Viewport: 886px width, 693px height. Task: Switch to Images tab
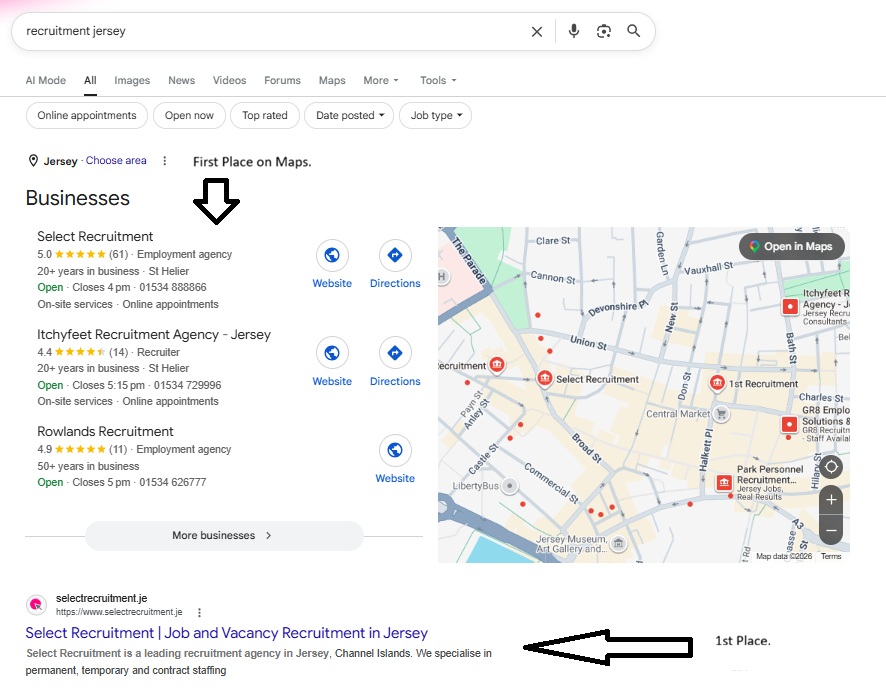click(132, 80)
